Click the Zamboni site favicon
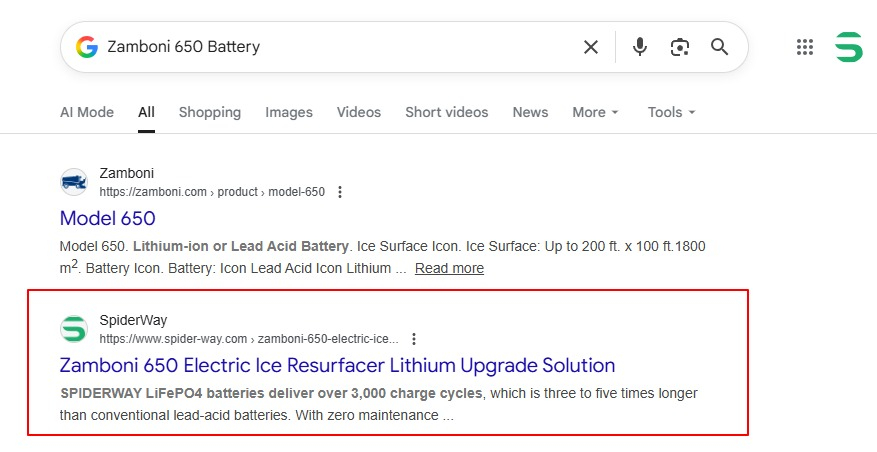The image size is (877, 452). (x=74, y=182)
